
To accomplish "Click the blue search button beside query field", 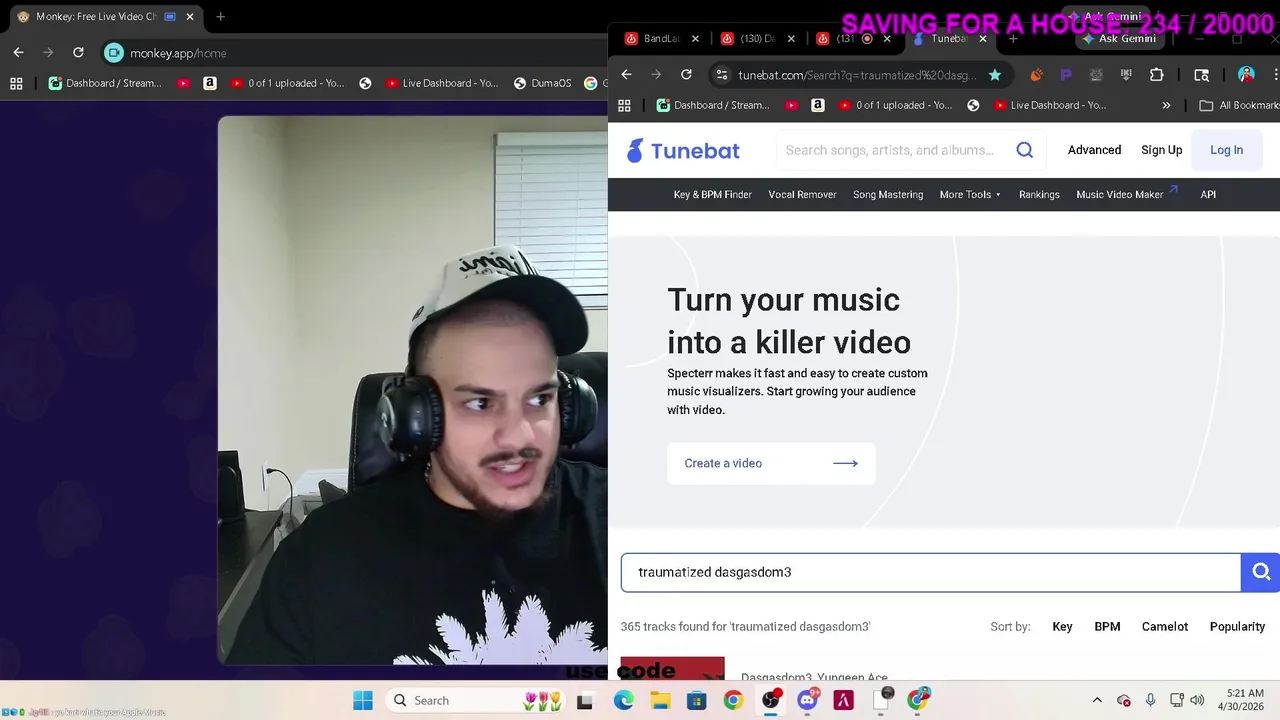I will (x=1260, y=572).
